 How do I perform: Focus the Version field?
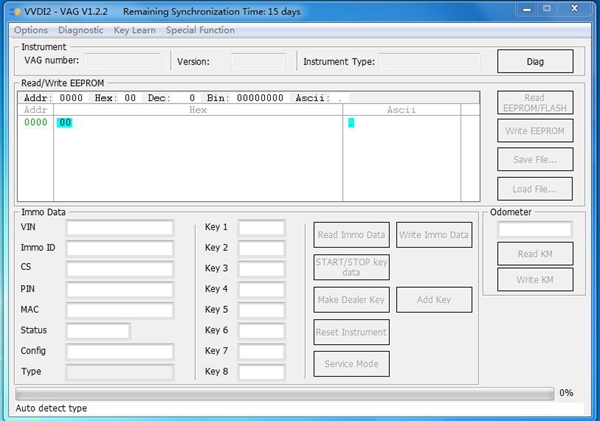pyautogui.click(x=258, y=61)
